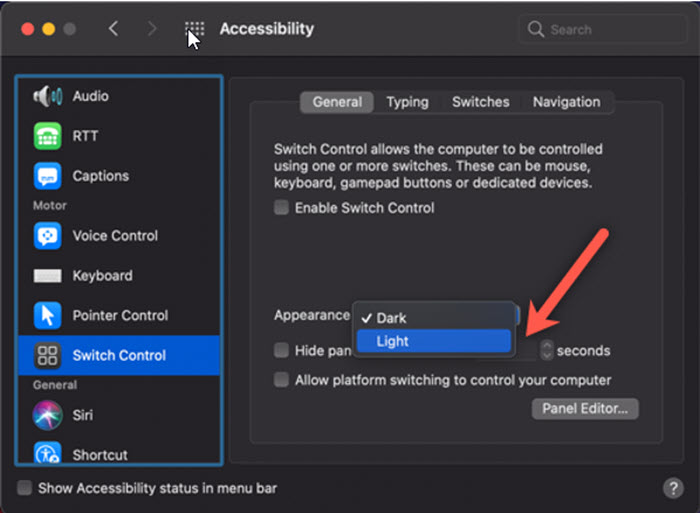The image size is (700, 513).
Task: Open Captions via its speech-bubble icon
Action: pos(47,176)
